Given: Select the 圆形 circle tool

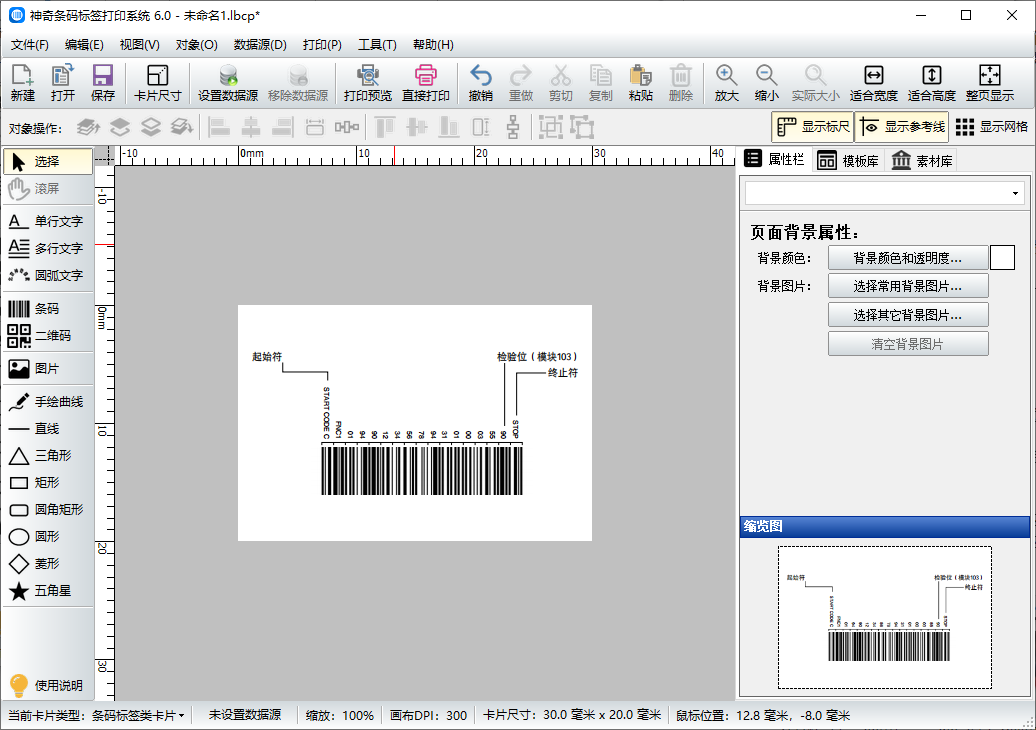Looking at the screenshot, I should 48,536.
